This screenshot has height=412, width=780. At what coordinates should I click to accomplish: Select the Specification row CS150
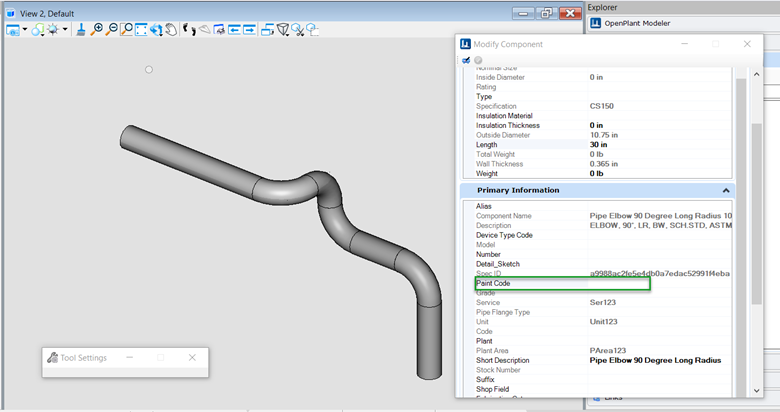[x=597, y=106]
